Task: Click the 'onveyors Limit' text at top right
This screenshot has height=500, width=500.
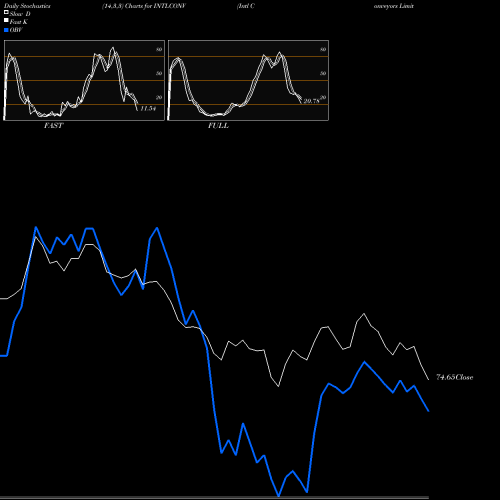Action: (394, 6)
